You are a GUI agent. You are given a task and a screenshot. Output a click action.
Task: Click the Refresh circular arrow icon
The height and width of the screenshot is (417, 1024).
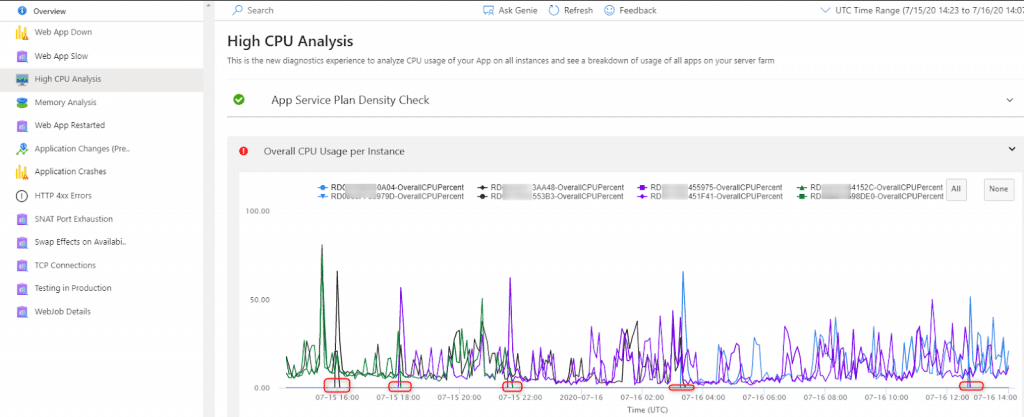pyautogui.click(x=554, y=10)
